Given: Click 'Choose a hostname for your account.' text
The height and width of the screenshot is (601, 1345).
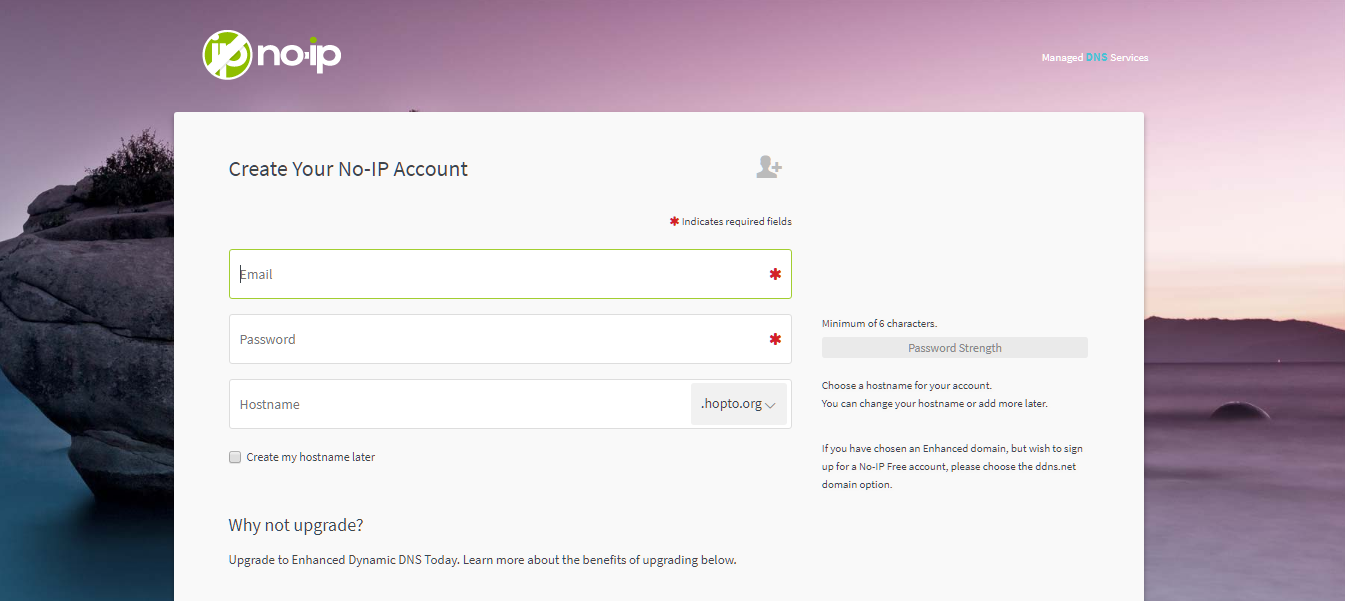Looking at the screenshot, I should [907, 385].
